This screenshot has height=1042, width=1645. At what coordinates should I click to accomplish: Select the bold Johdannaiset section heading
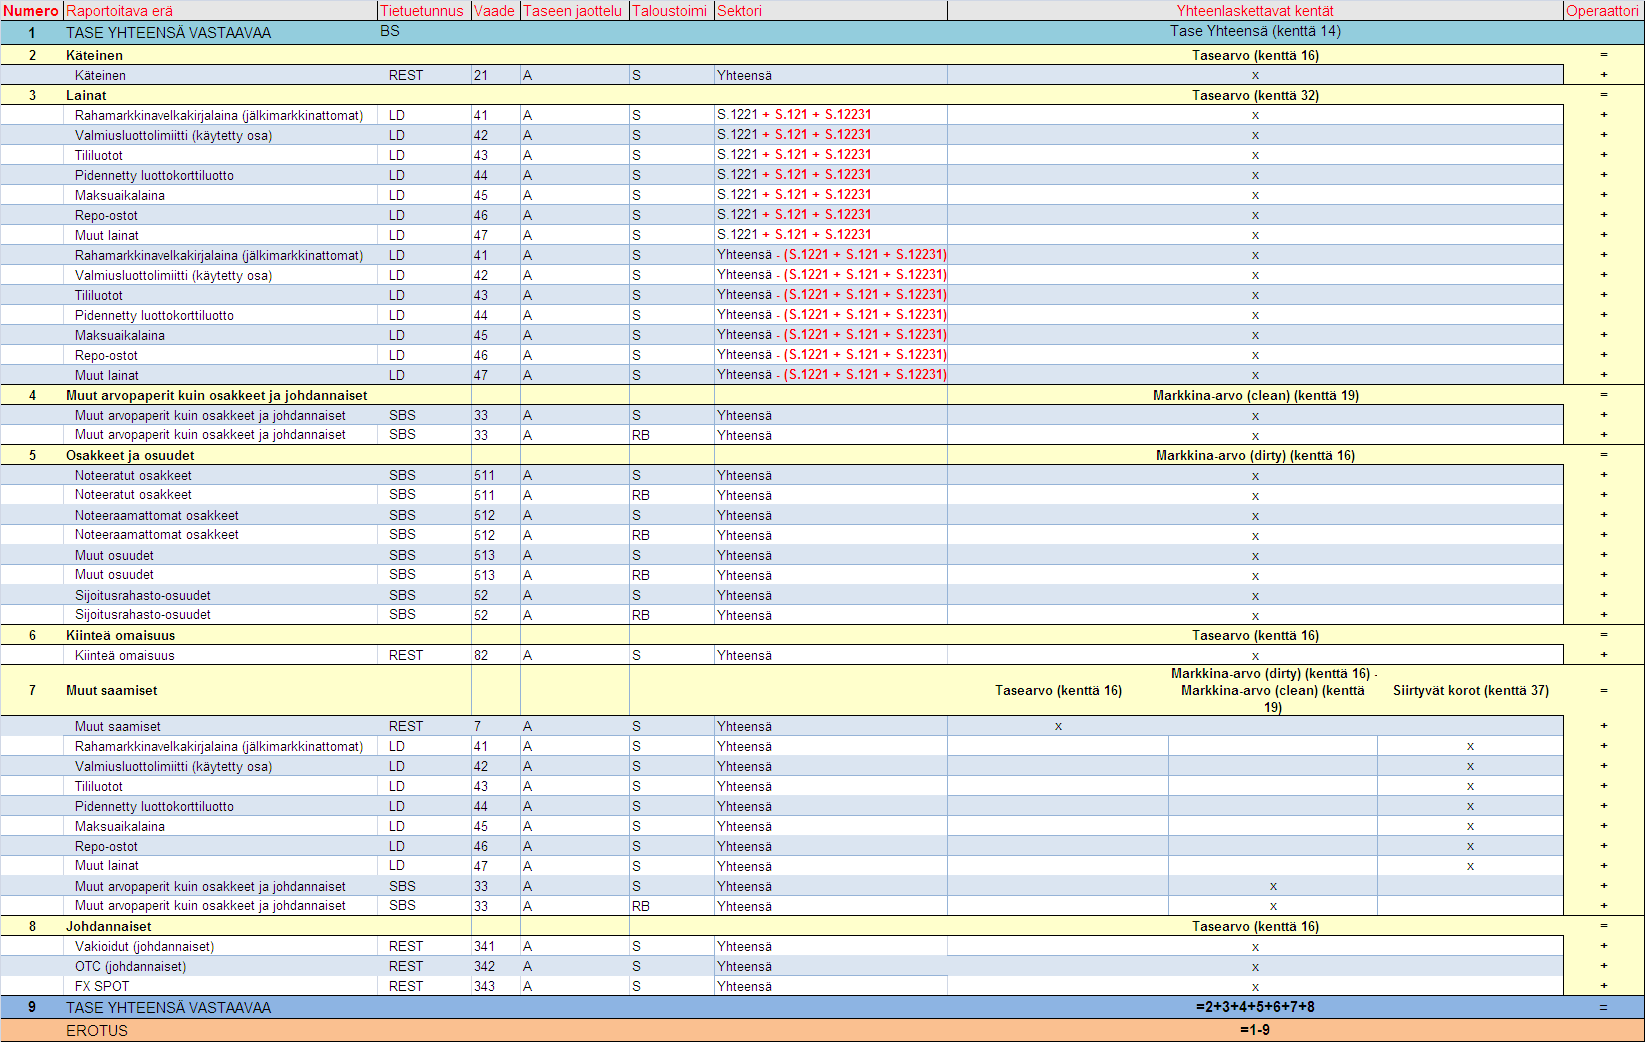click(108, 926)
